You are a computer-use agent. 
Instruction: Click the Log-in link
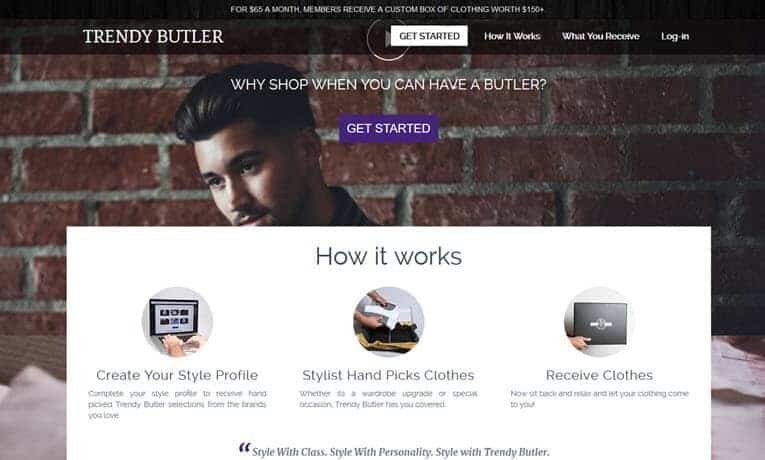click(x=675, y=36)
